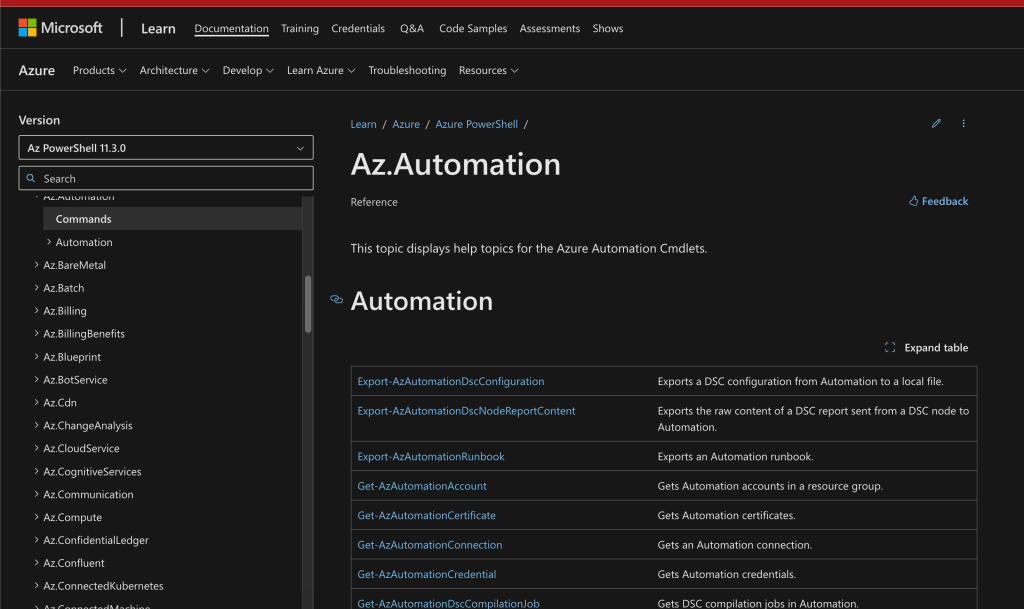The image size is (1024, 609).
Task: Expand the Az.CloudService tree node
Action: [x=37, y=448]
